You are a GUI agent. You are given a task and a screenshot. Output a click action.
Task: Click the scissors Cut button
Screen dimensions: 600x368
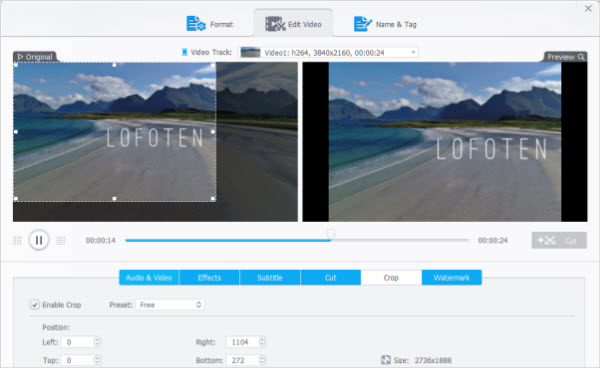(559, 241)
